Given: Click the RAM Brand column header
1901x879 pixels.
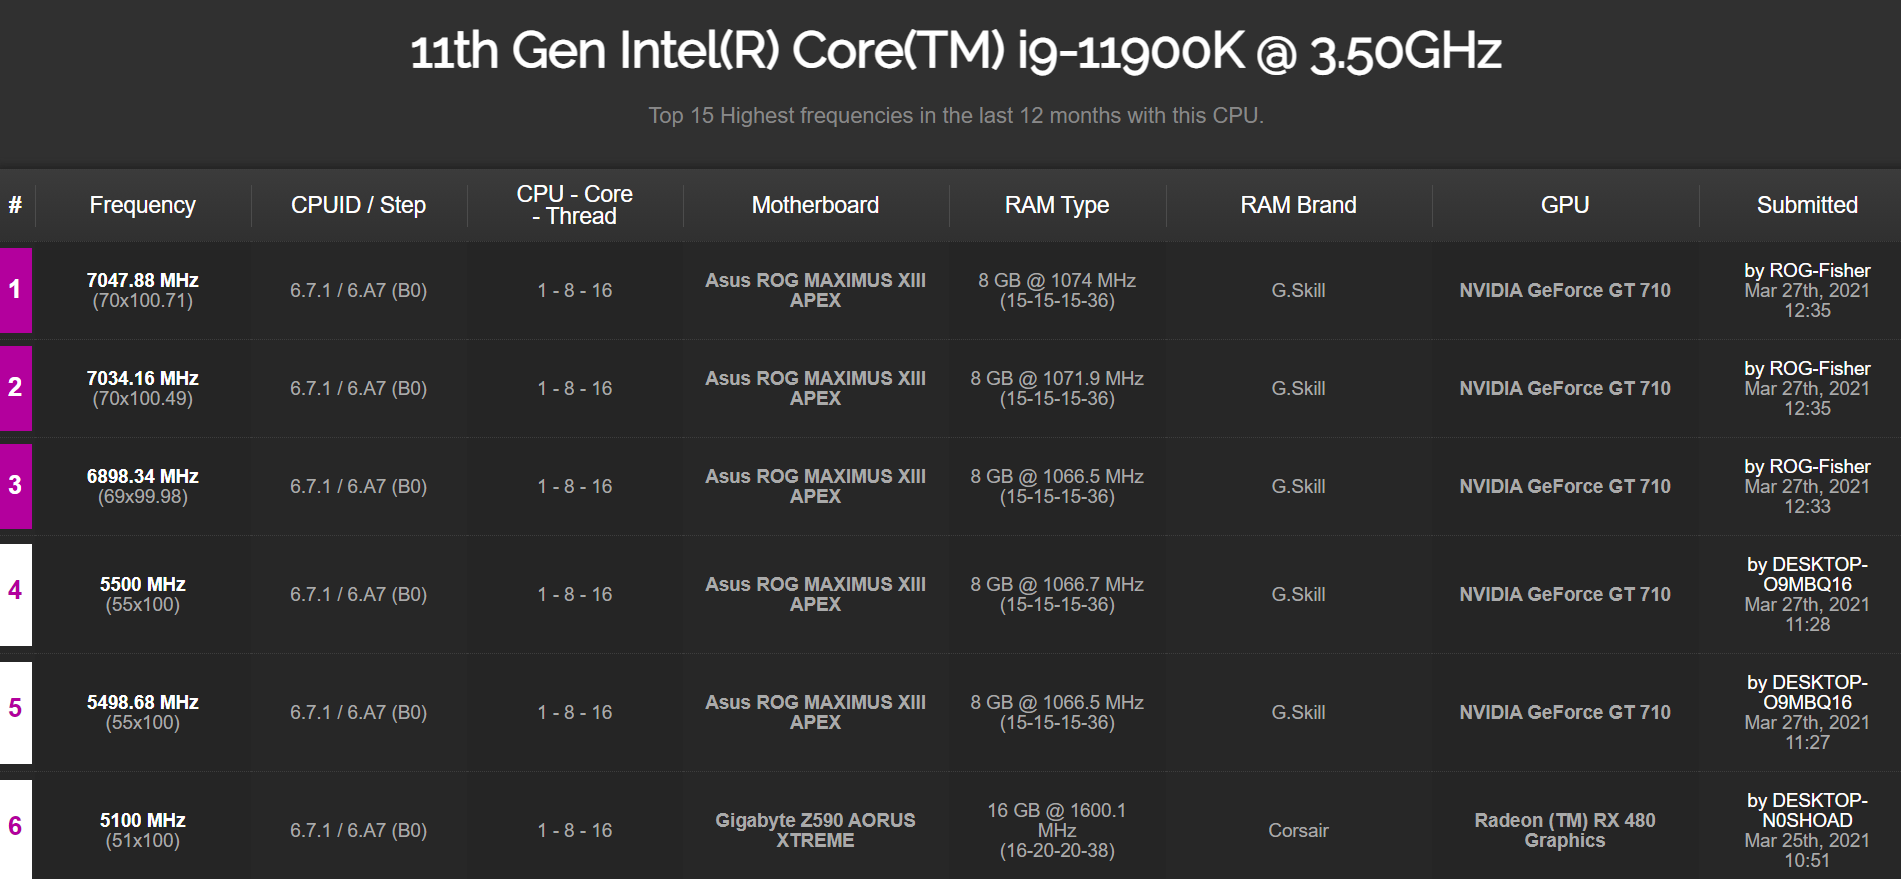Looking at the screenshot, I should pyautogui.click(x=1298, y=205).
